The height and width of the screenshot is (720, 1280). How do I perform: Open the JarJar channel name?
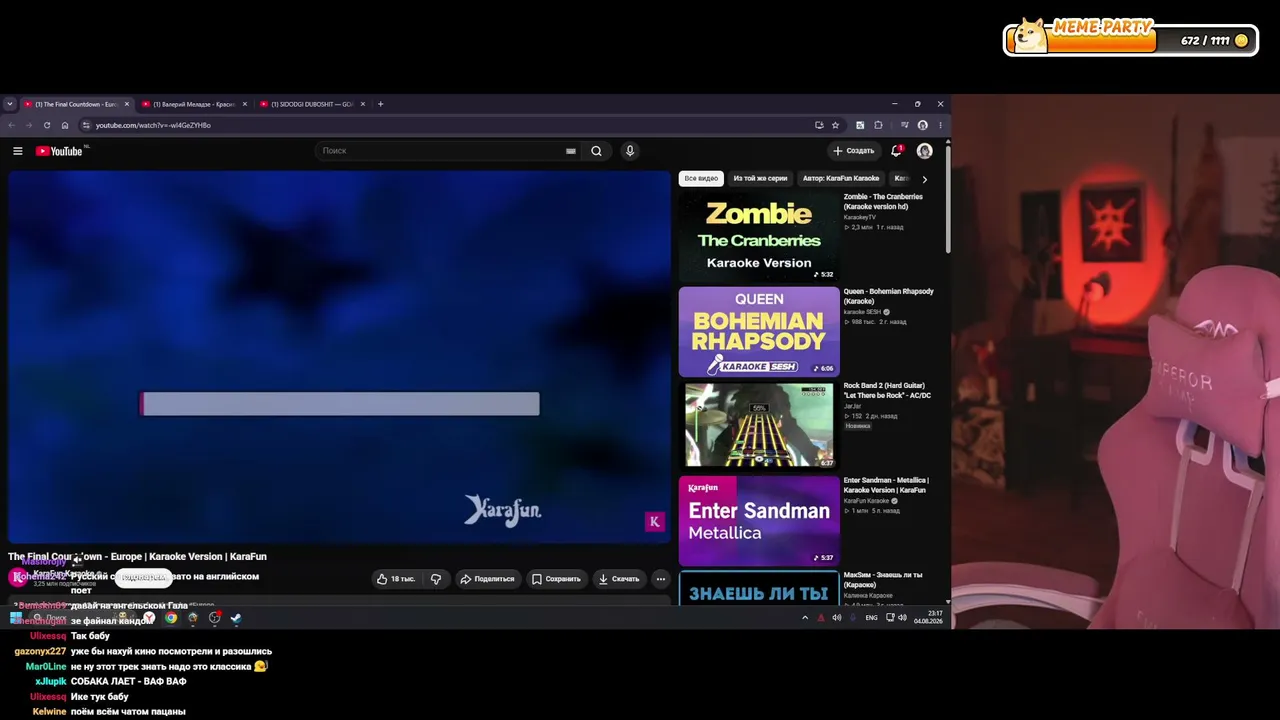pos(852,406)
